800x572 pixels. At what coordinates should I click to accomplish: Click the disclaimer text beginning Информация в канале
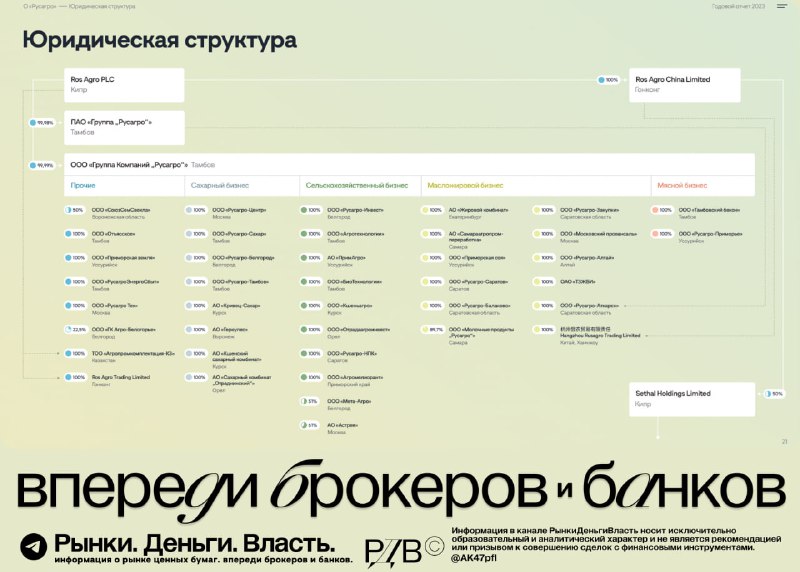[616, 539]
